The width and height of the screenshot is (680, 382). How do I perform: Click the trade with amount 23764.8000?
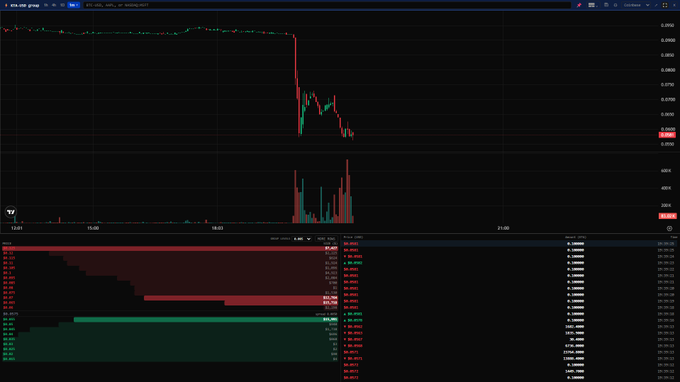coord(510,352)
